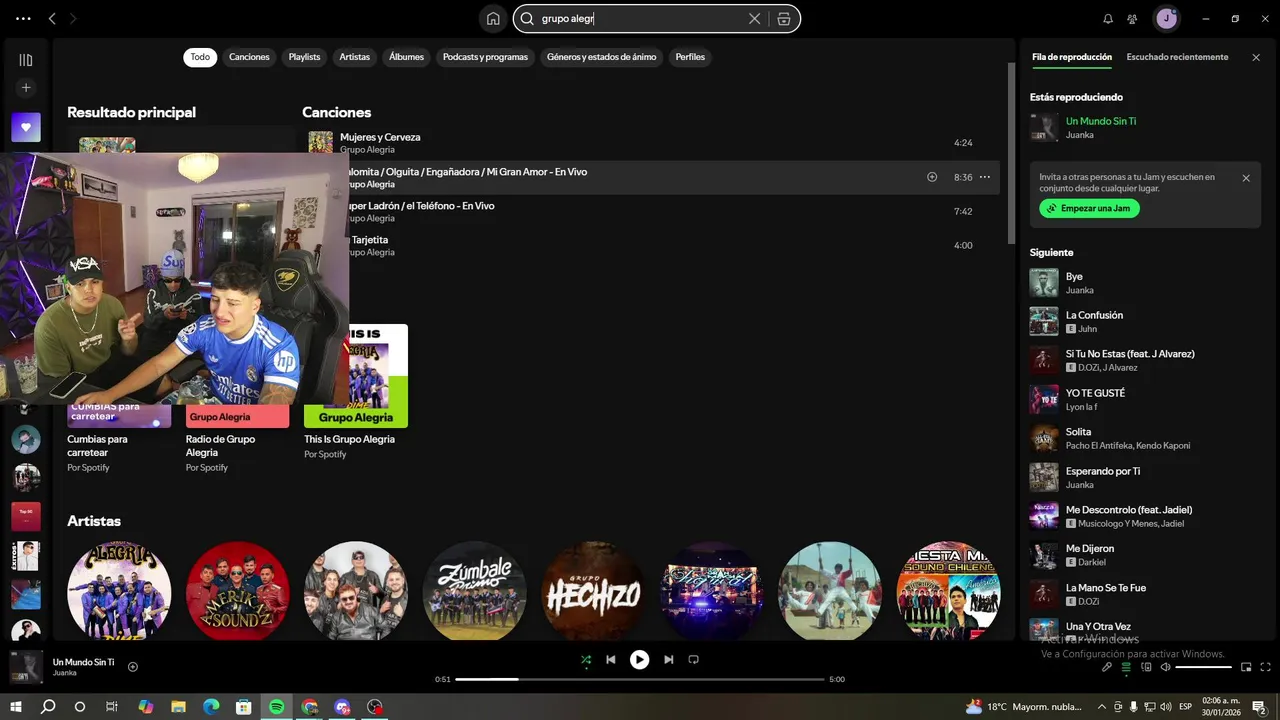Filter results by Artistas
The height and width of the screenshot is (720, 1280).
[x=354, y=57]
